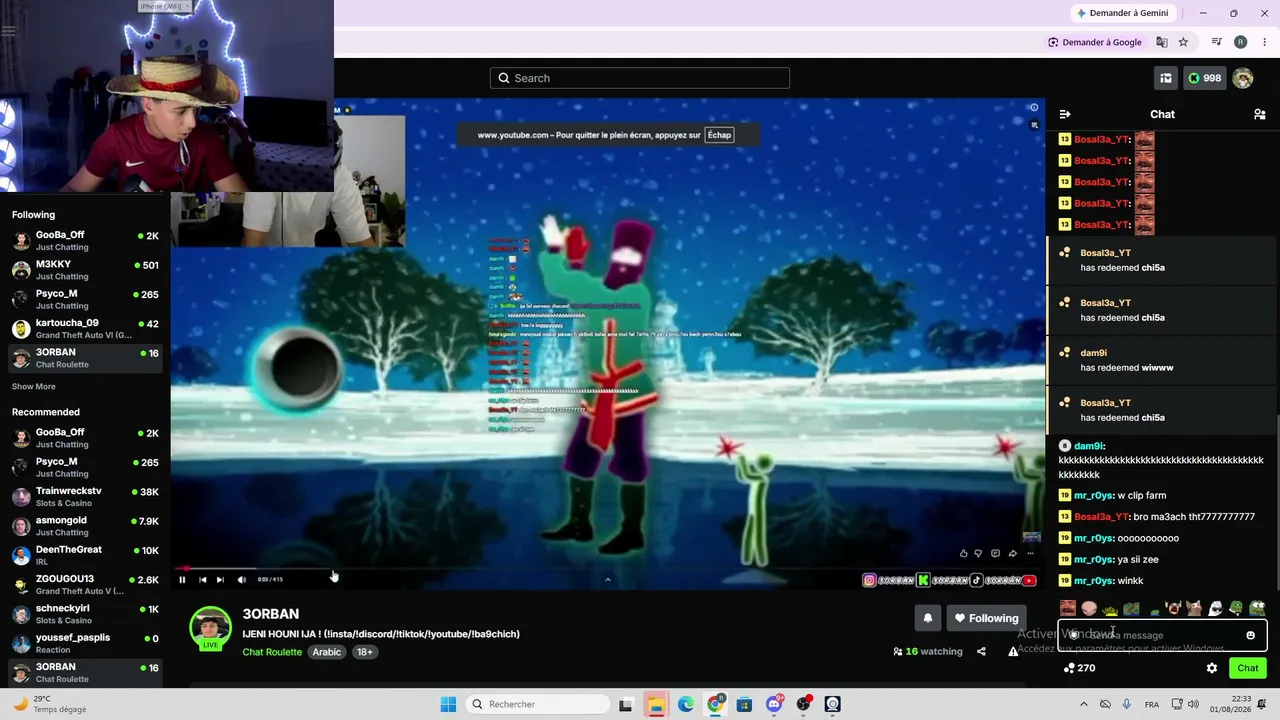Open the 3ORBAN streamer avatar with LIVE badge

coord(210,628)
